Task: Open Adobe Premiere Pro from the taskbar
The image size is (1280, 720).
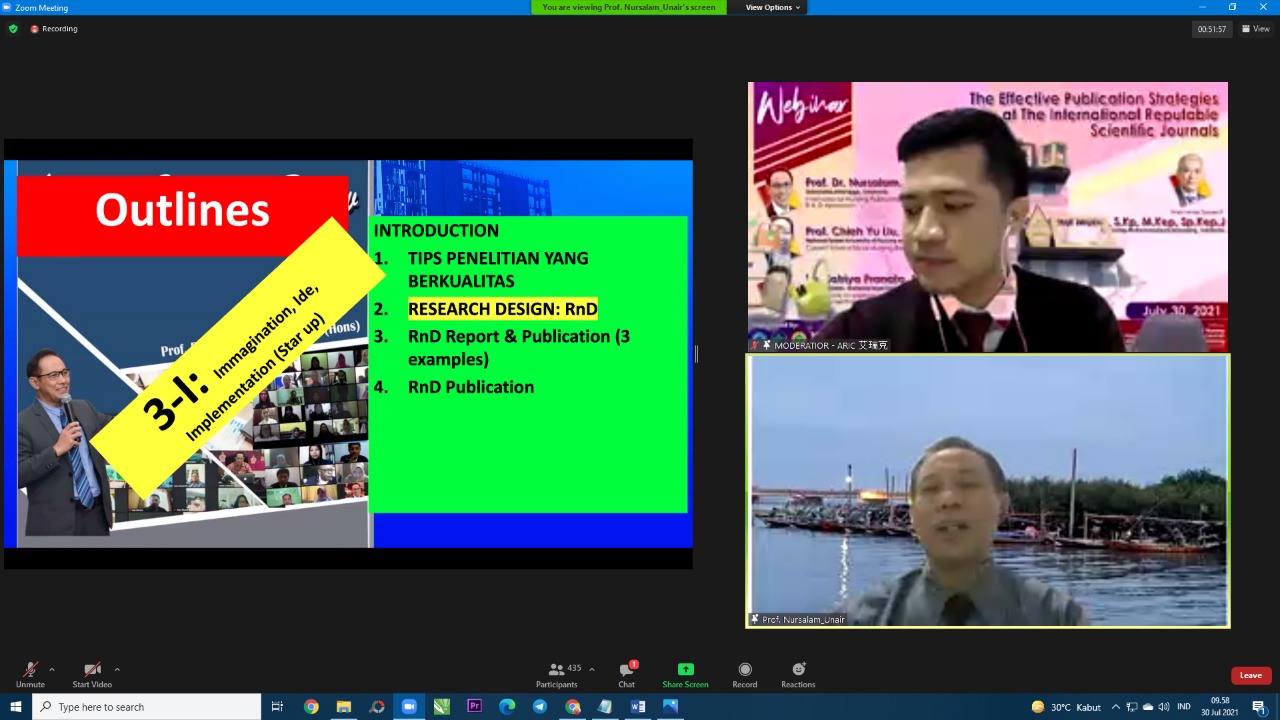Action: coord(475,707)
